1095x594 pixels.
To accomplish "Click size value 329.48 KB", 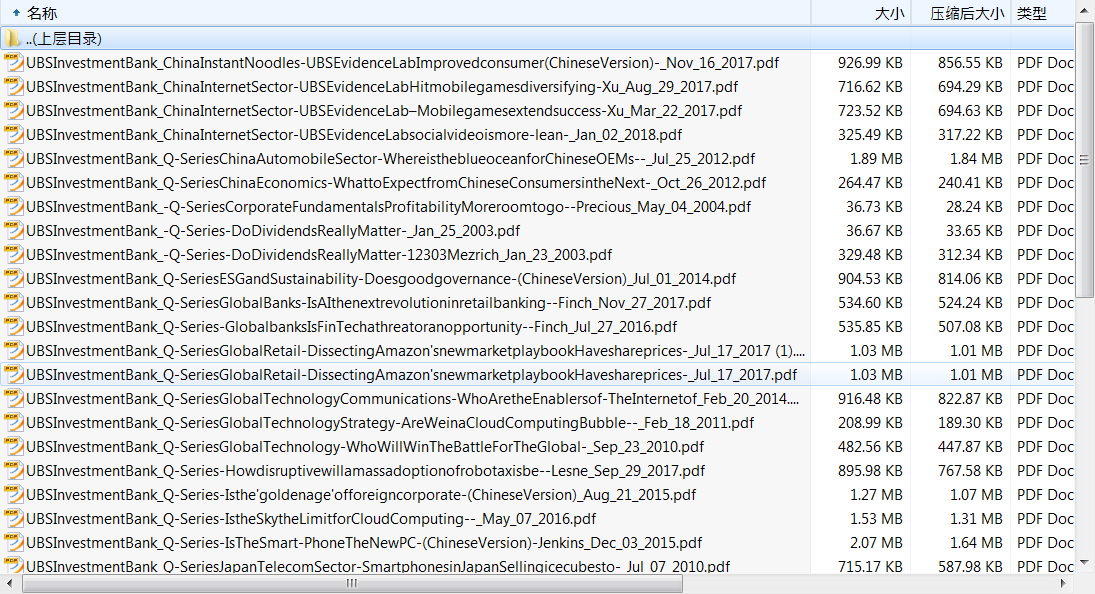I will click(x=870, y=255).
